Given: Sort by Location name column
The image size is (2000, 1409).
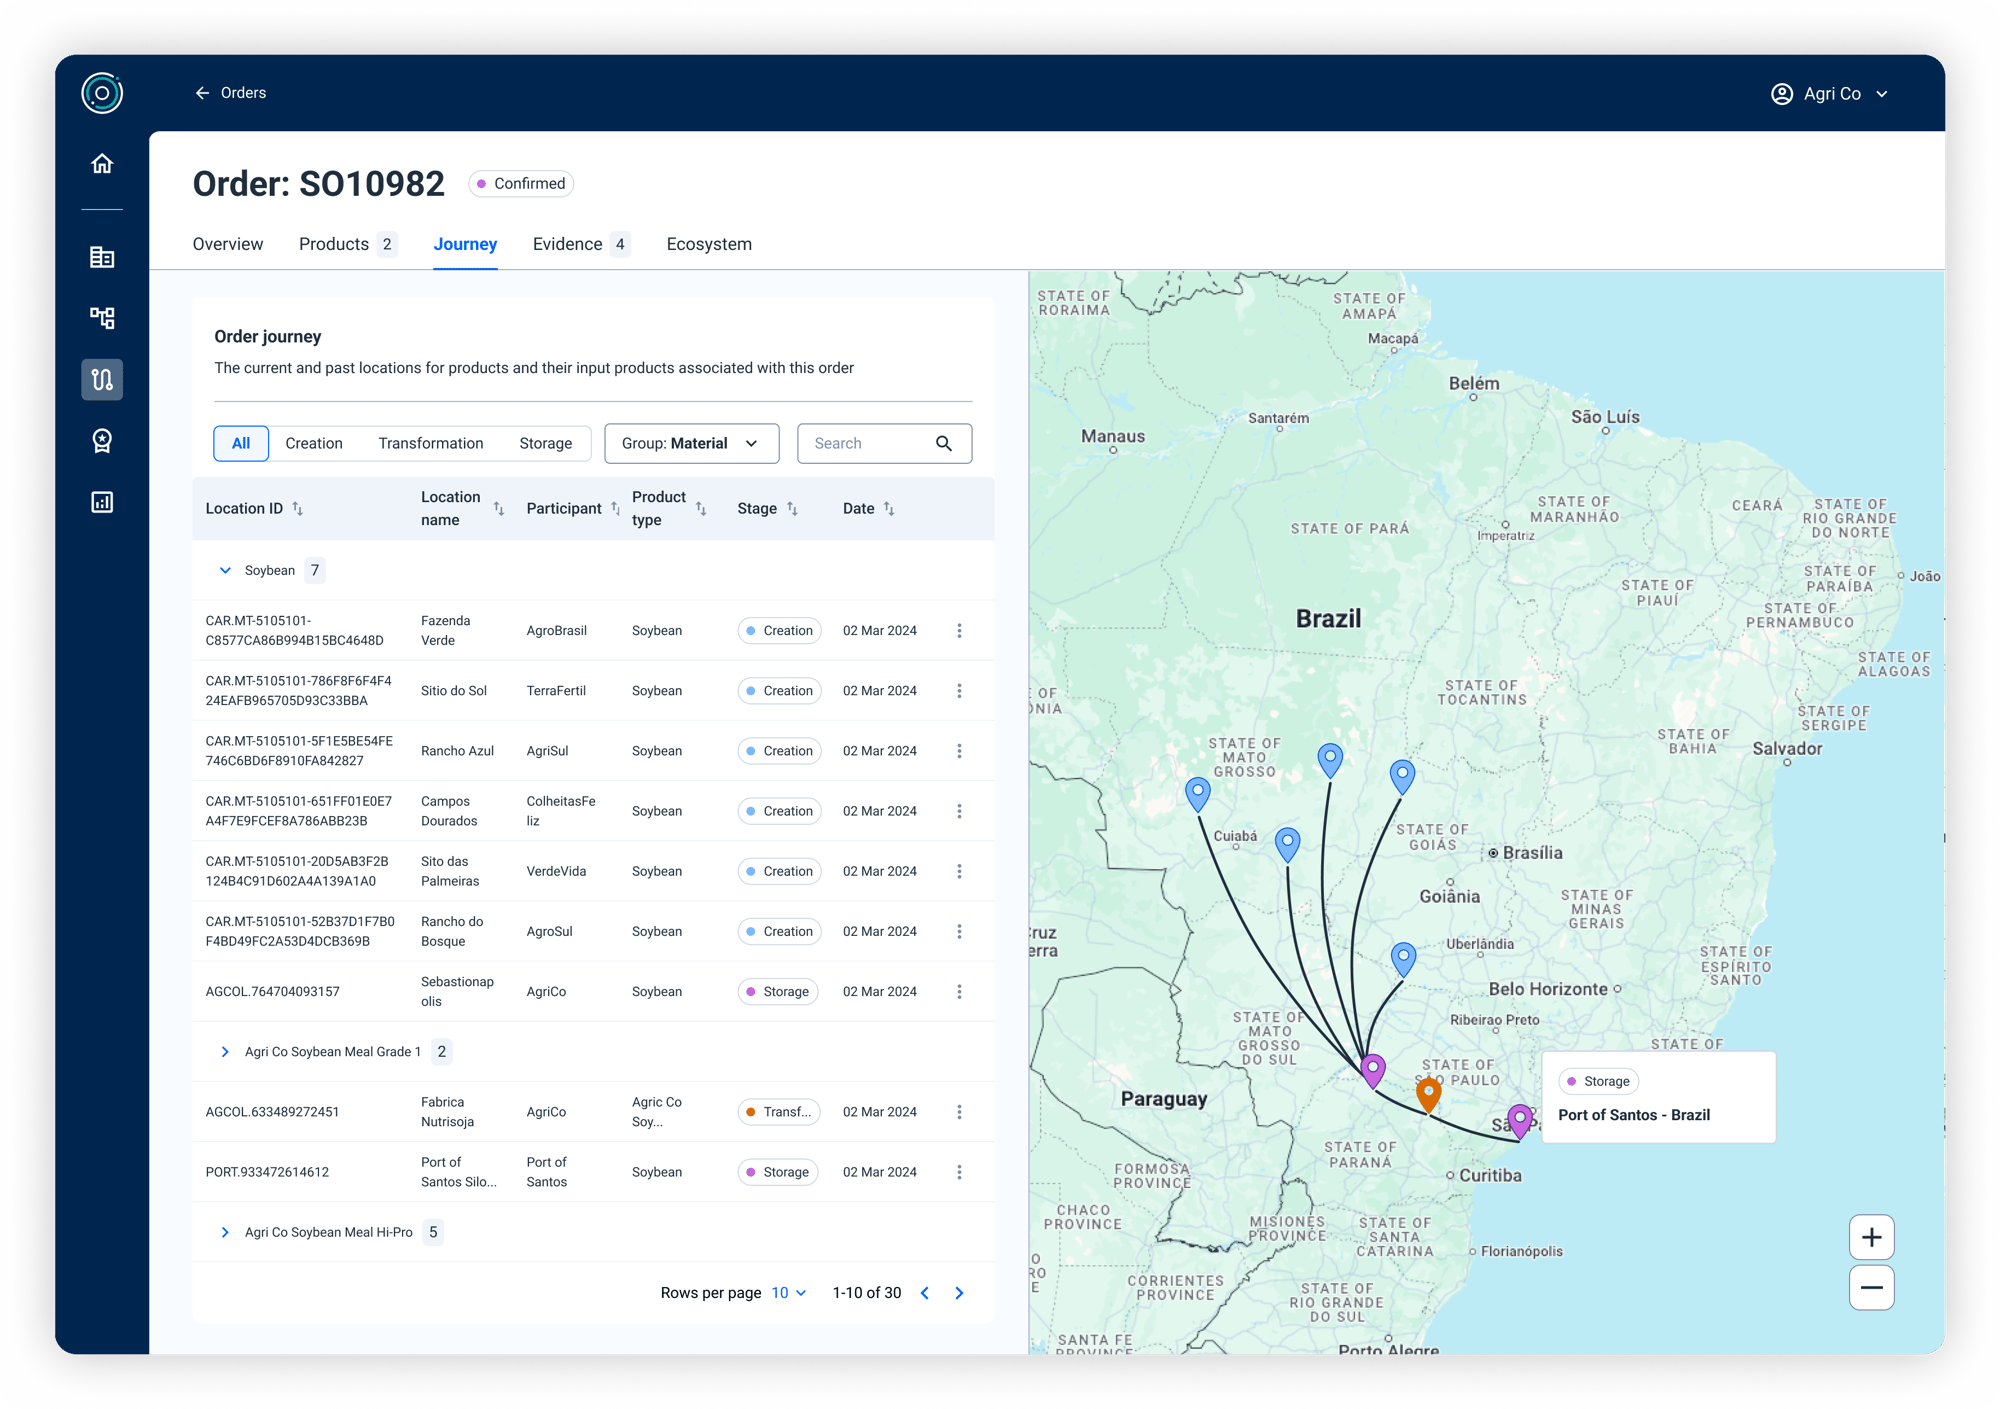Looking at the screenshot, I should (x=498, y=509).
